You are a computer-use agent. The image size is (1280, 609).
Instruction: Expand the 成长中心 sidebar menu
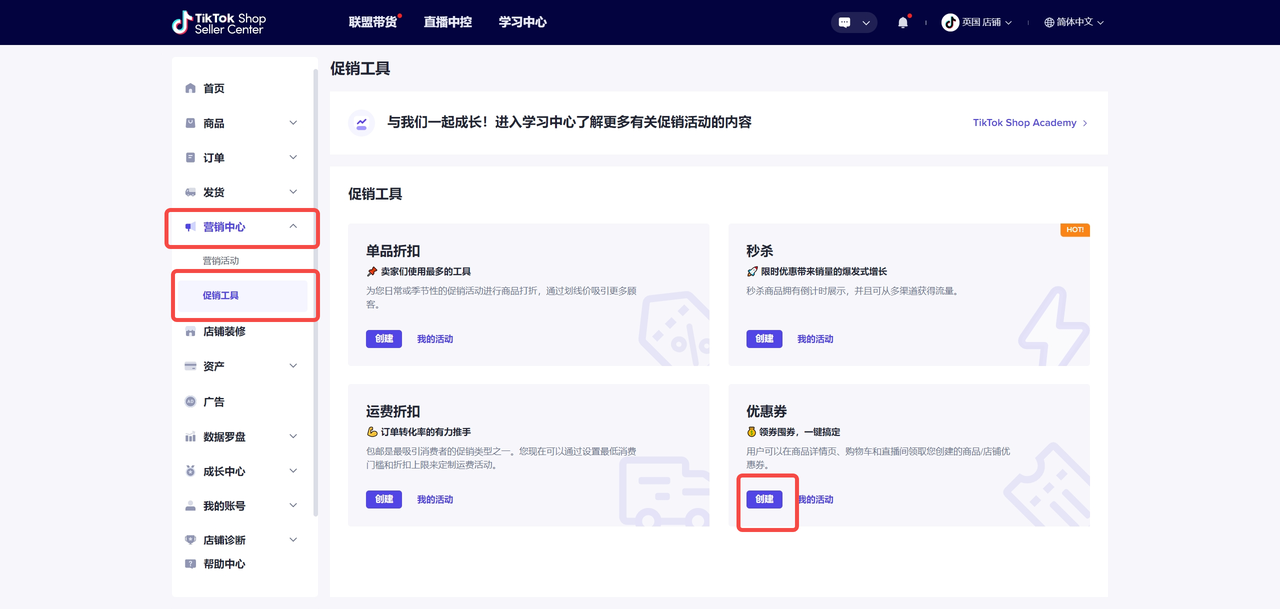(x=293, y=471)
